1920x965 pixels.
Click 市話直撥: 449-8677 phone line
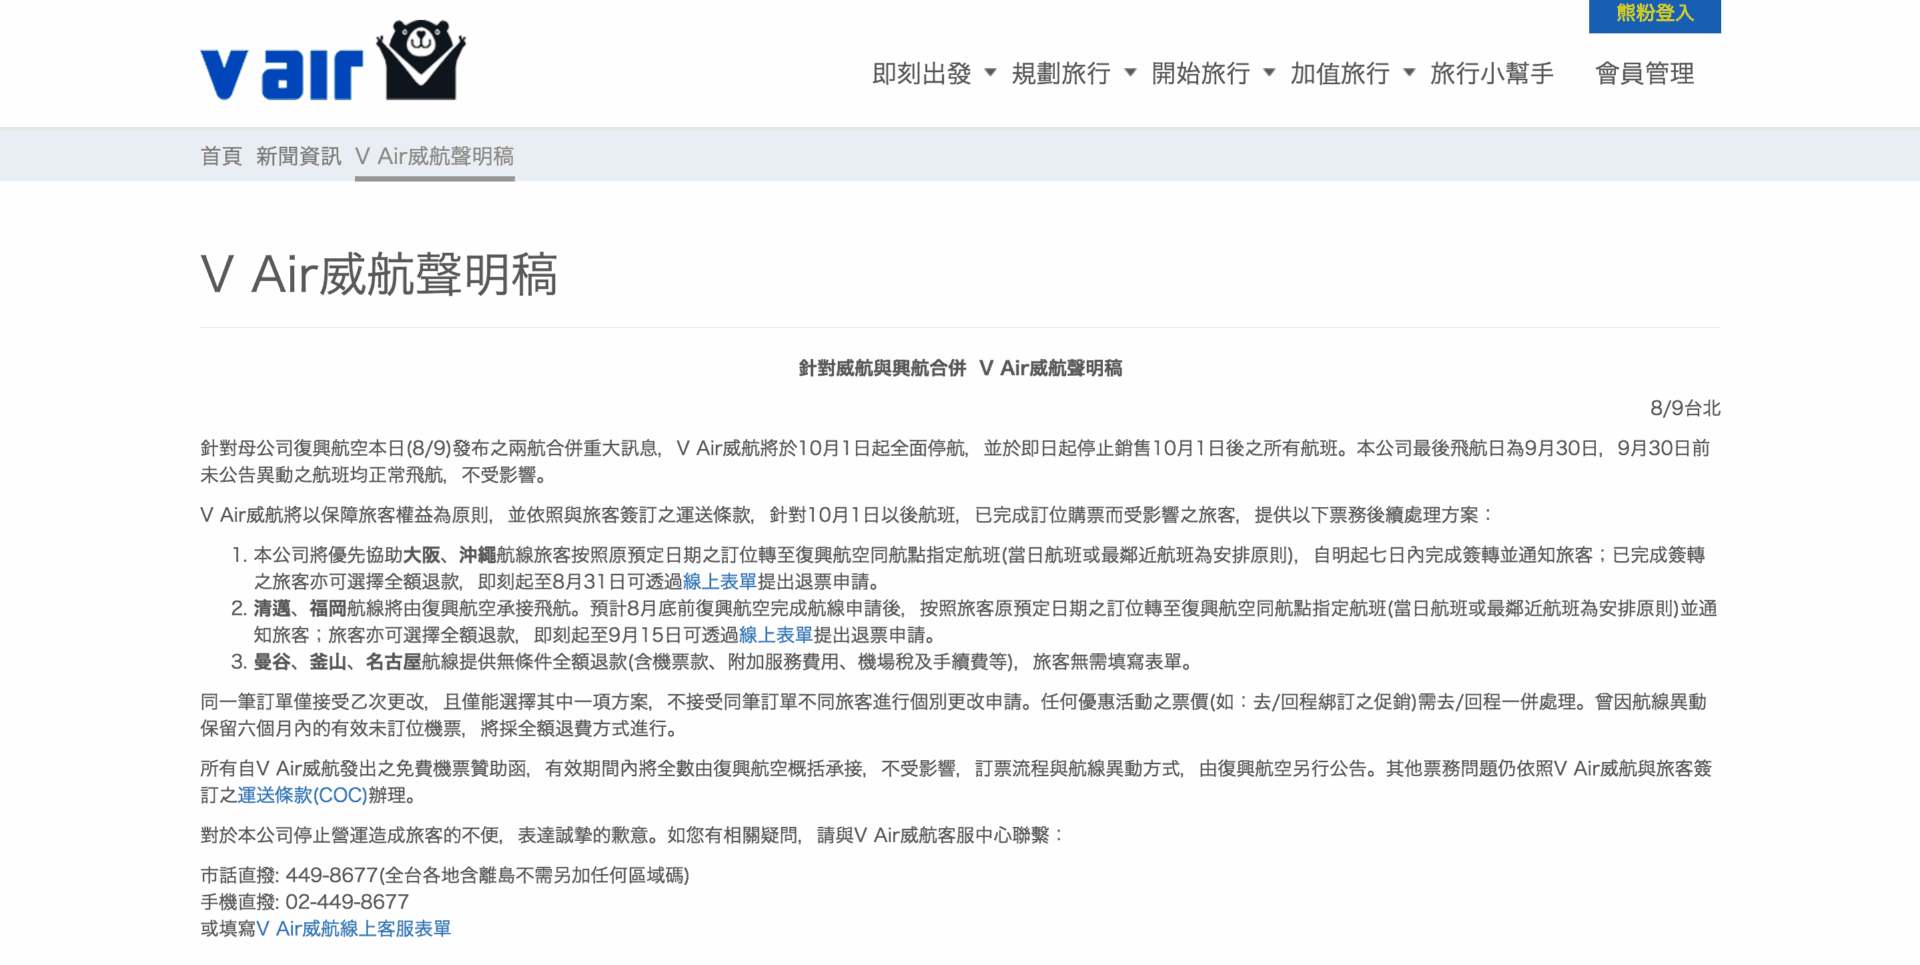[x=445, y=875]
